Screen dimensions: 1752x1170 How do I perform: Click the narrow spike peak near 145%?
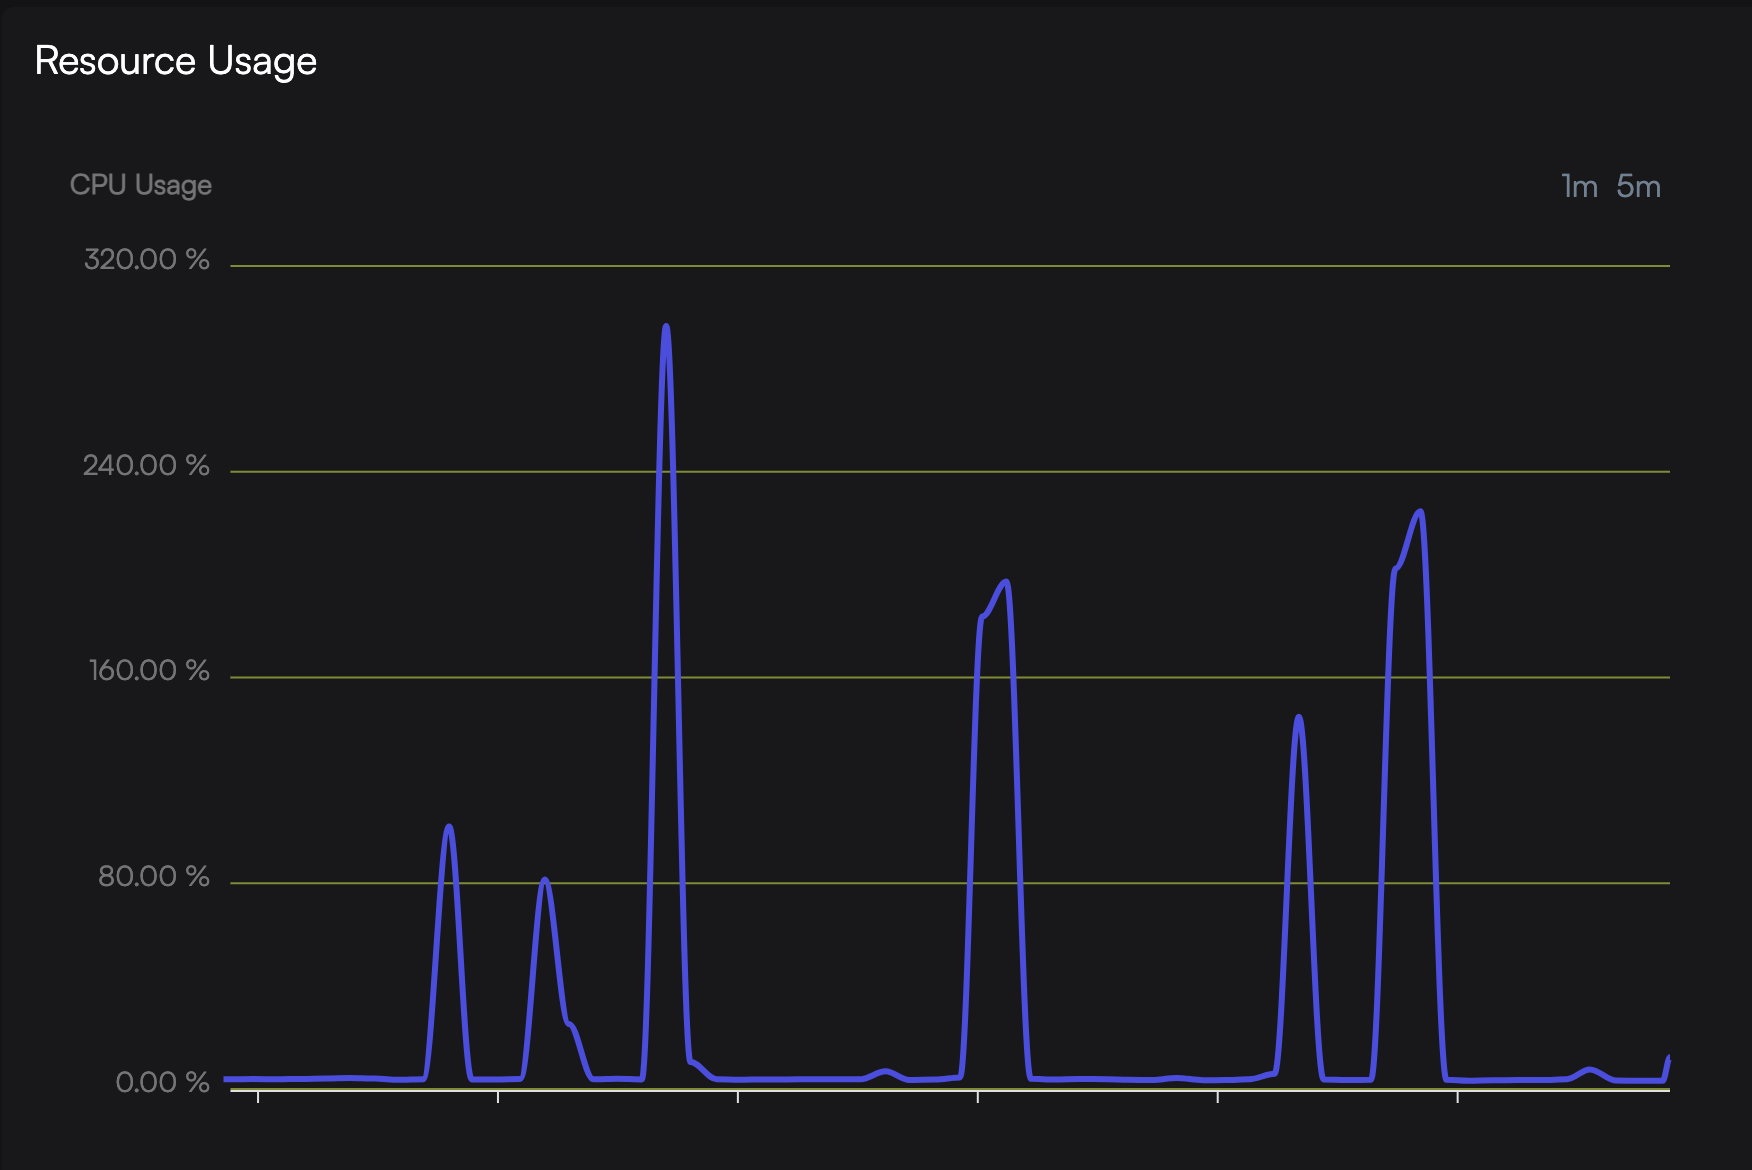click(x=1298, y=717)
